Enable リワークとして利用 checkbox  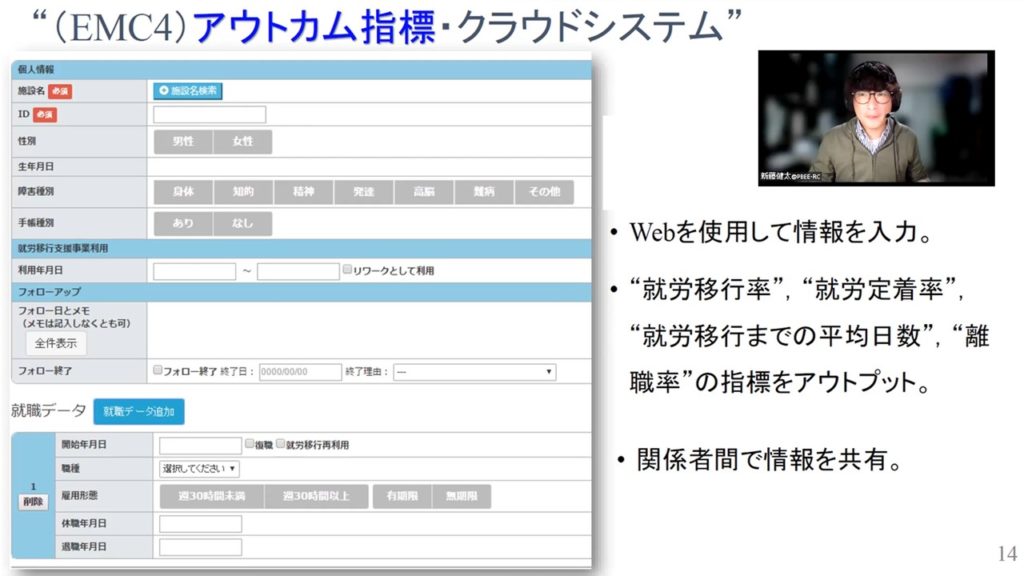[x=347, y=270]
